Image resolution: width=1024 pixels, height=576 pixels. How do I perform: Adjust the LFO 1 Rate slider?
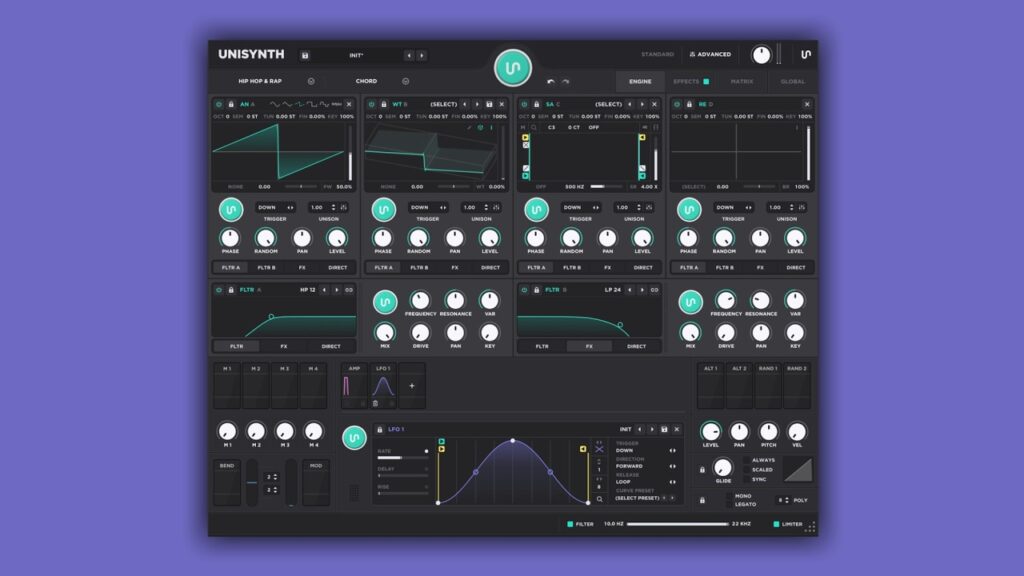click(402, 458)
